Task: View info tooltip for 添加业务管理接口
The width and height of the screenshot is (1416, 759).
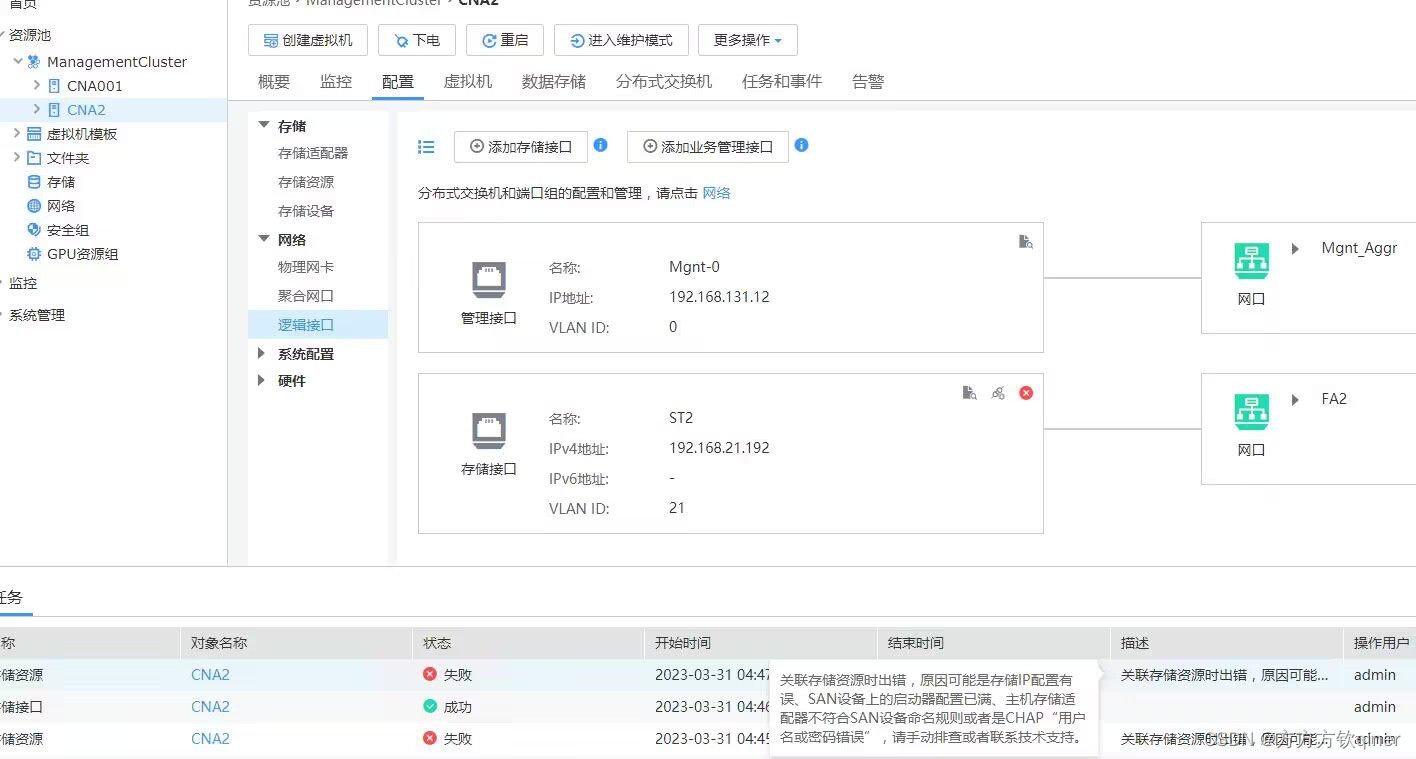Action: (801, 145)
